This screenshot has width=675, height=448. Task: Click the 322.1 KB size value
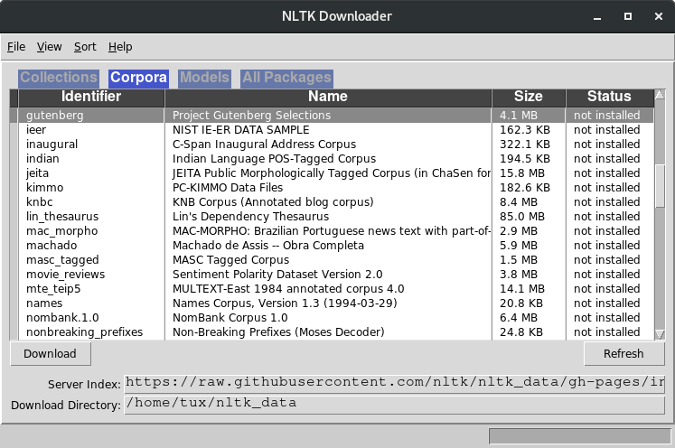[525, 144]
